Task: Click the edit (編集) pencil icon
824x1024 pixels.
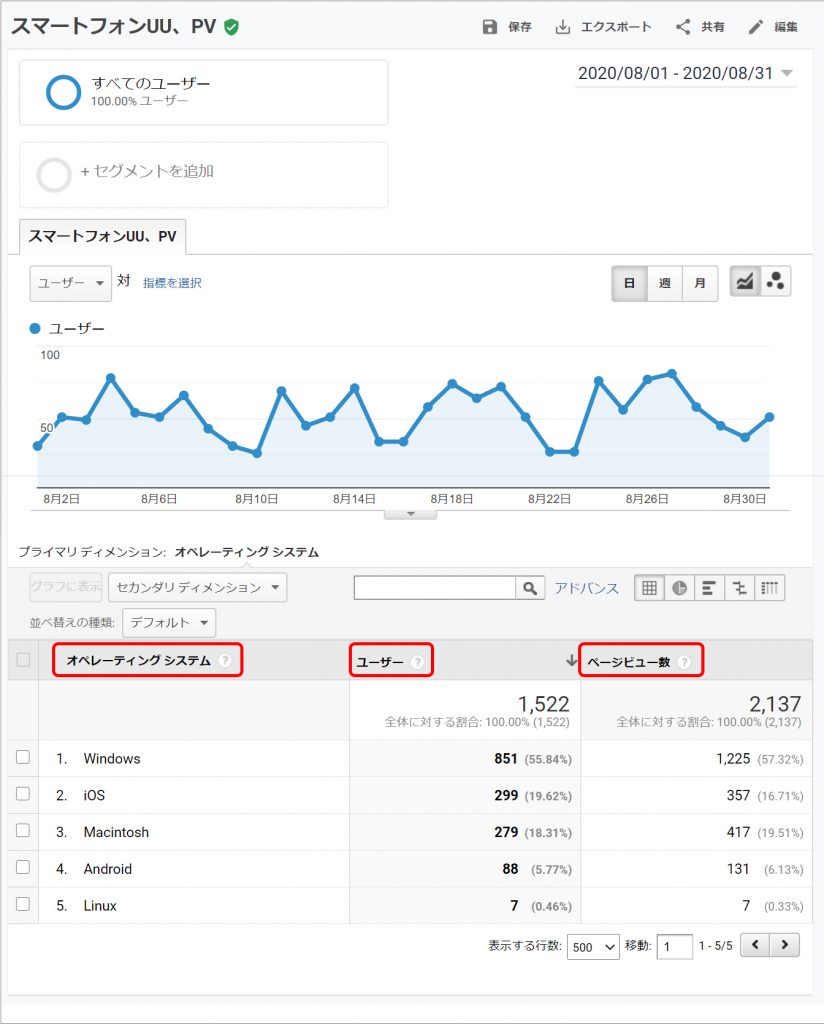Action: pyautogui.click(x=755, y=27)
